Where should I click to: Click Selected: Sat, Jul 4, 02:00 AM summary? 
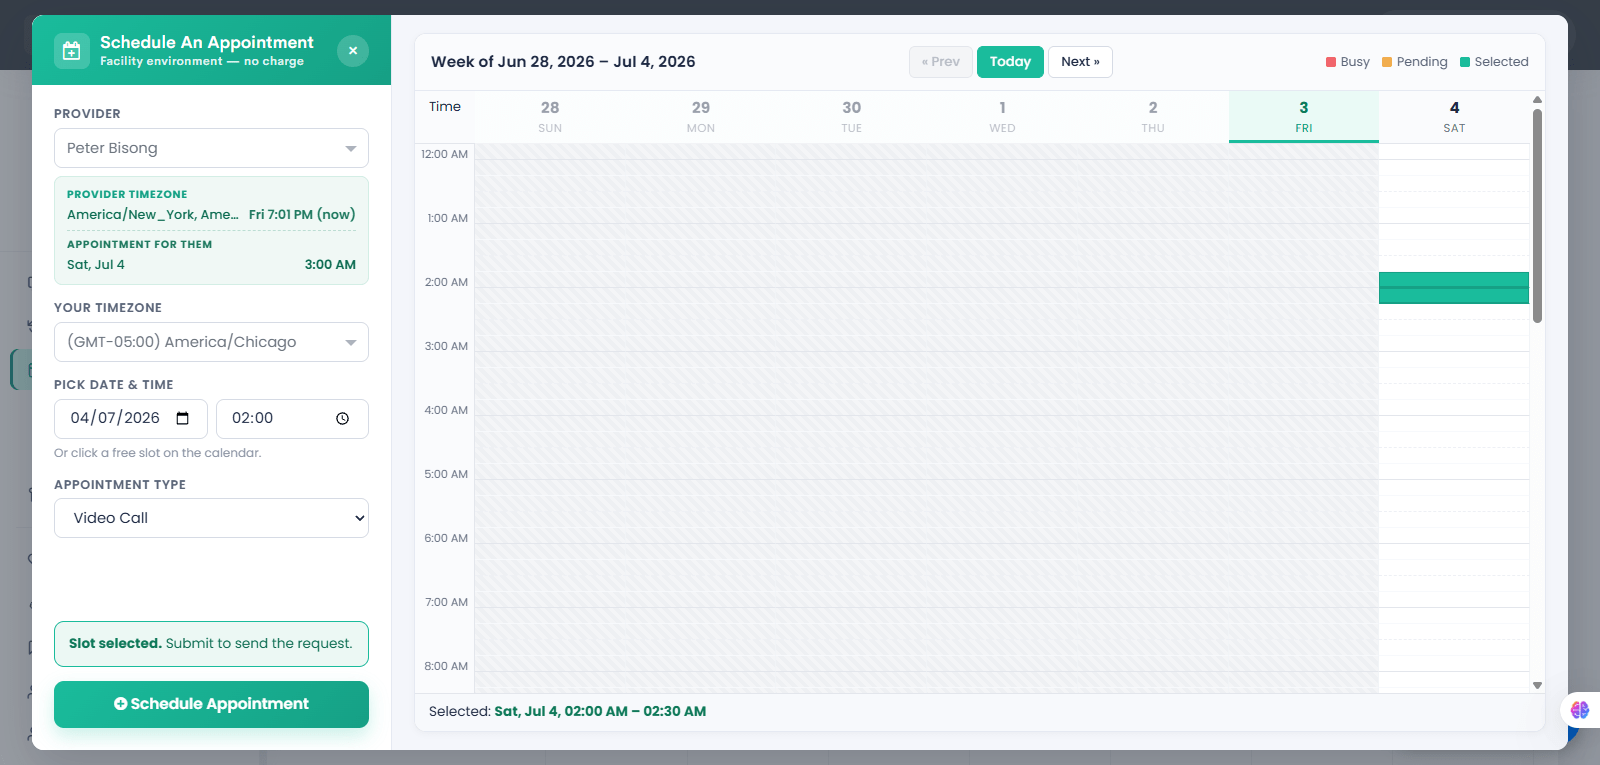[567, 712]
